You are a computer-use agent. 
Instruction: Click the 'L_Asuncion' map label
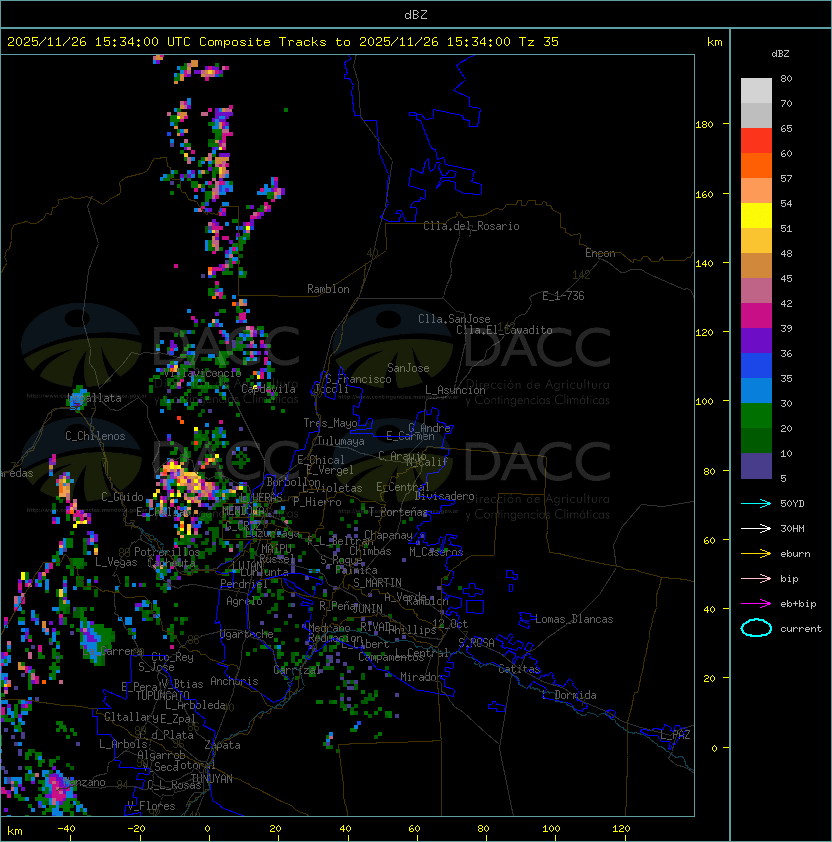coord(455,390)
